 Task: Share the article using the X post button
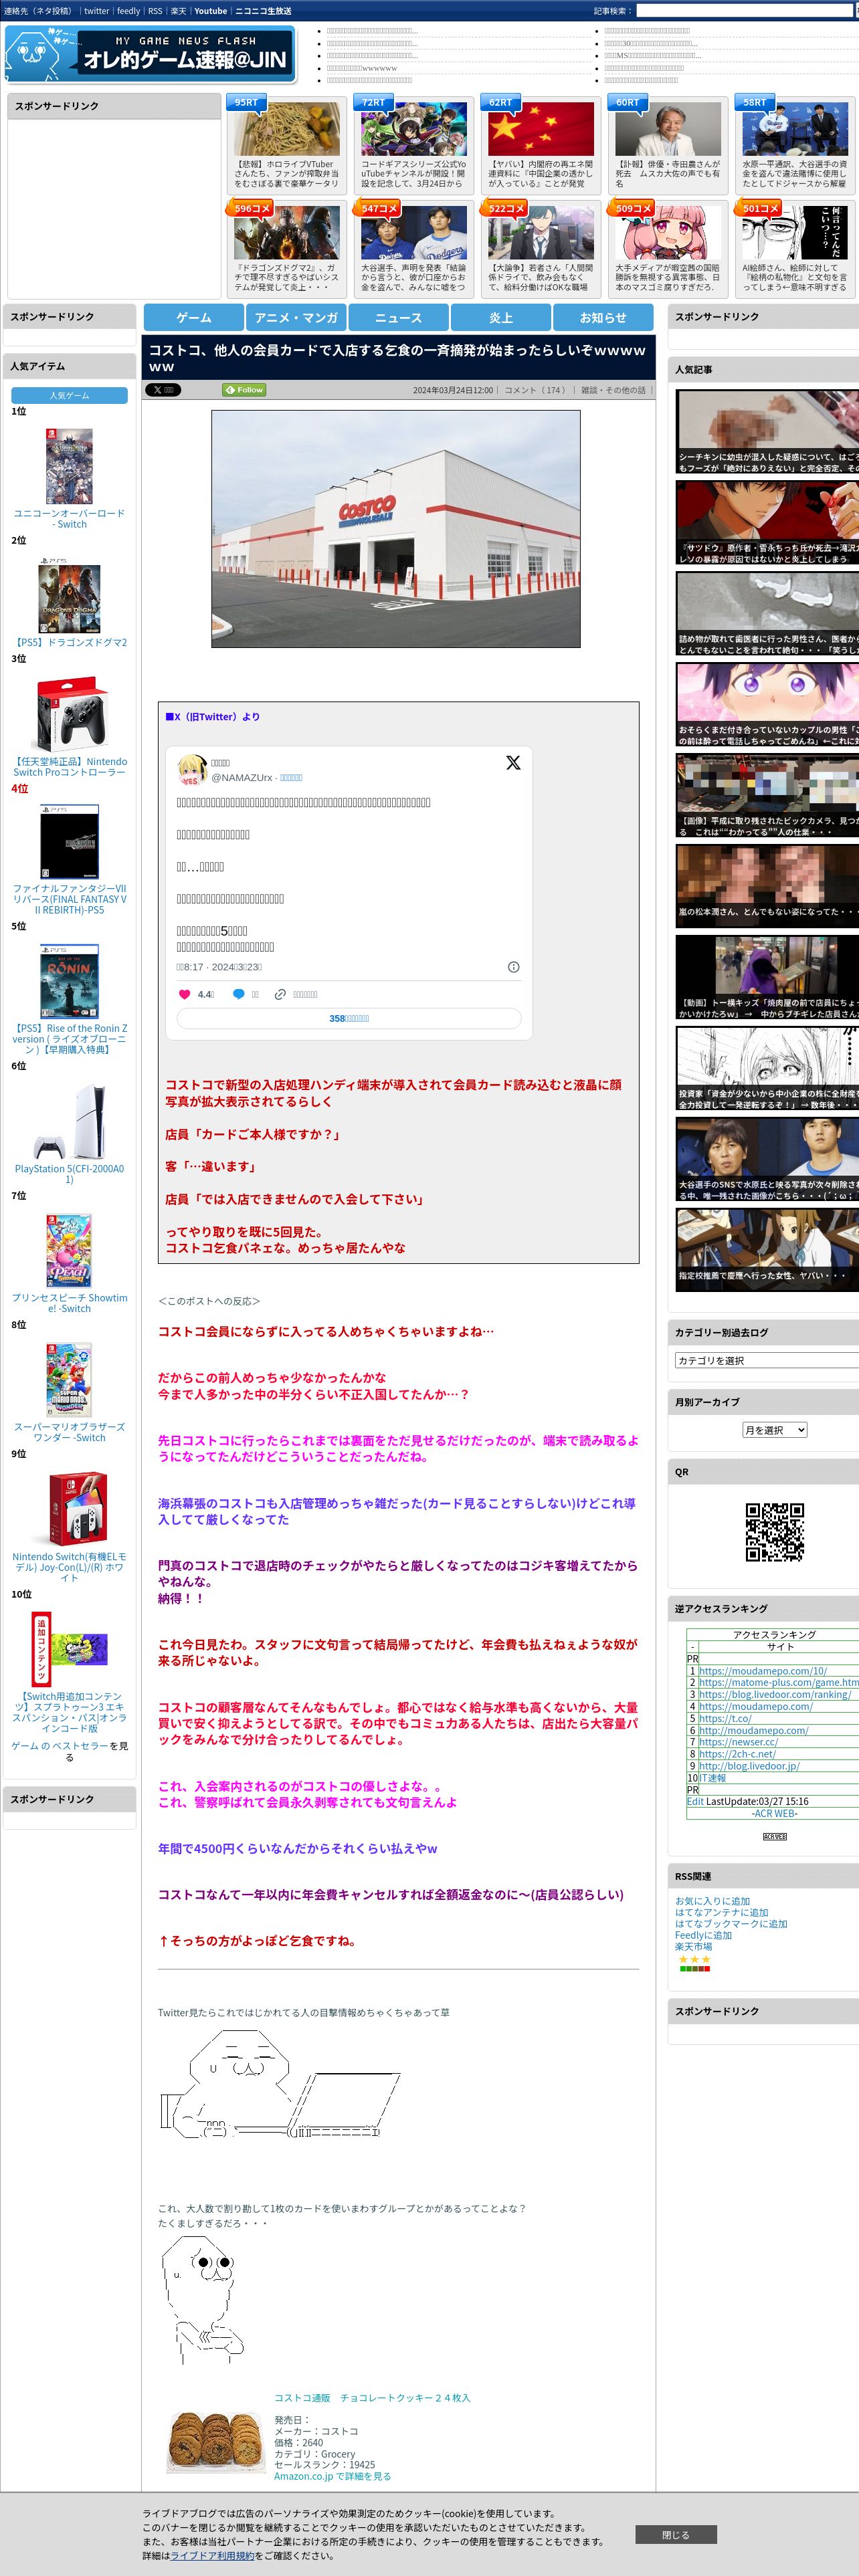pyautogui.click(x=162, y=390)
